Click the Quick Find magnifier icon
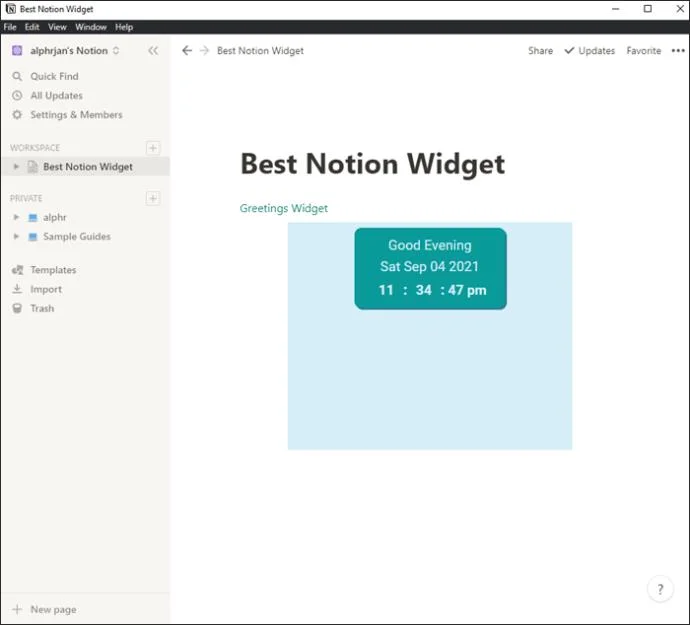 17,76
